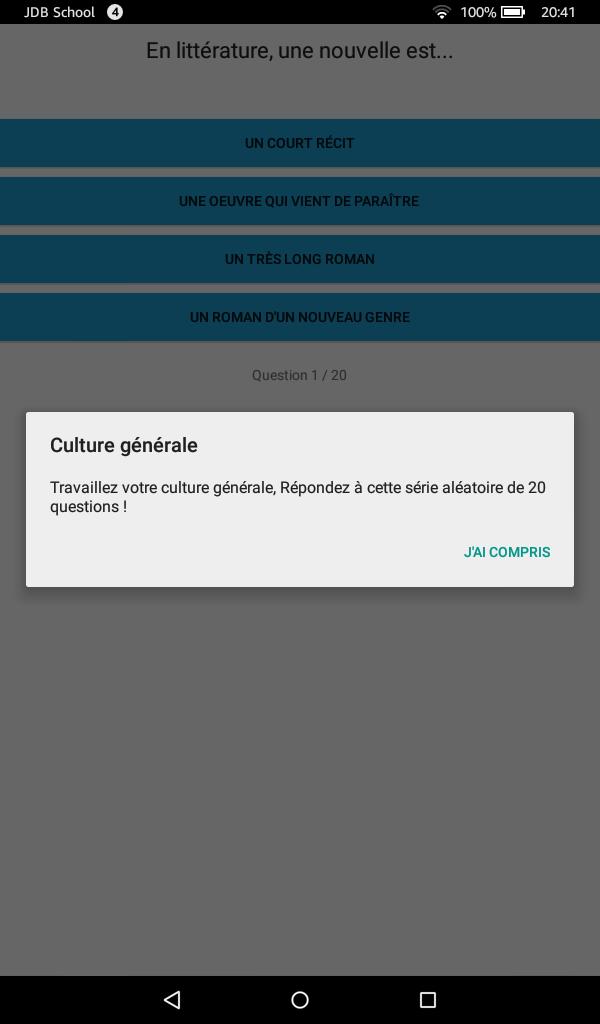Choose the answer UN COURT RÉCIT
Screen dimensions: 600x1024
pos(300,143)
